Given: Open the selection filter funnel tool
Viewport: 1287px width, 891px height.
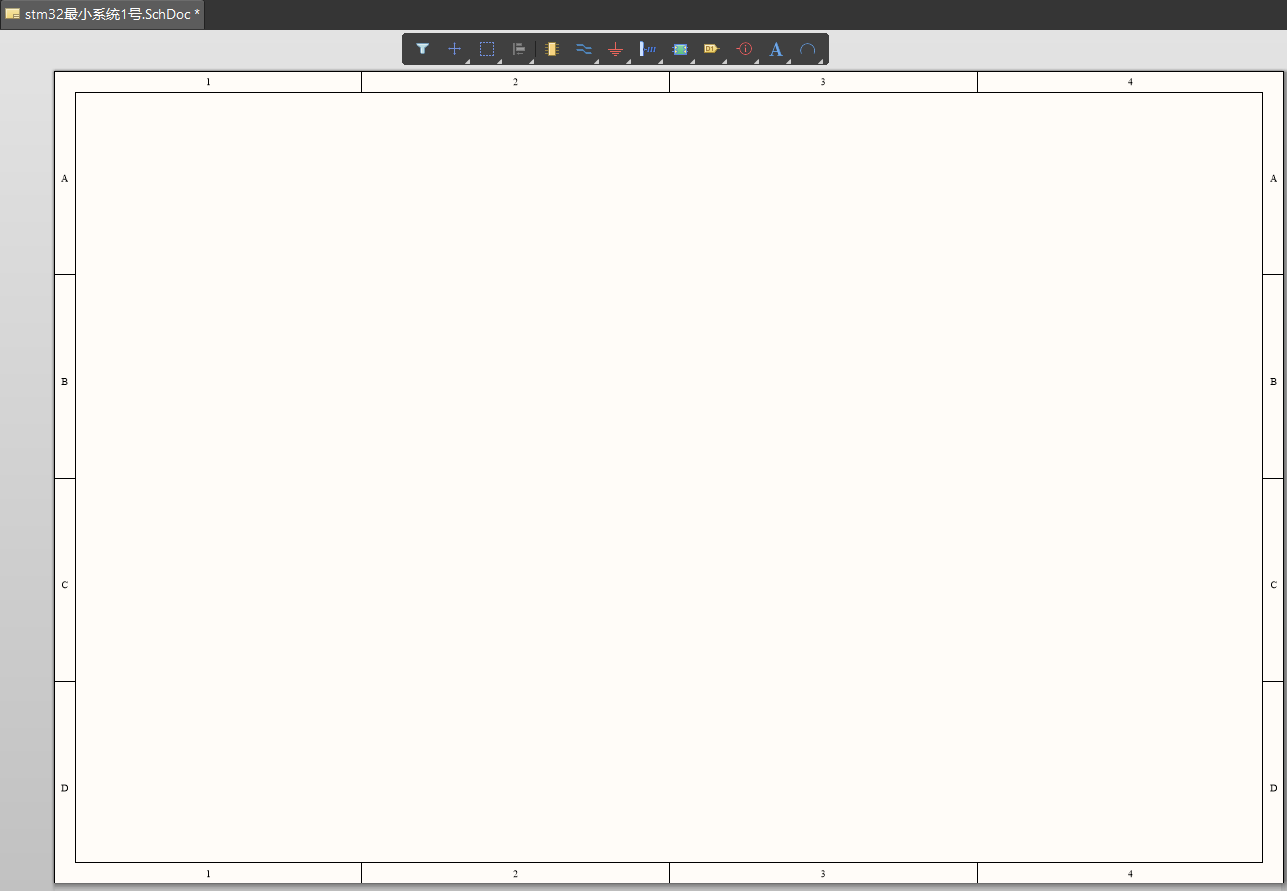Looking at the screenshot, I should click(x=422, y=48).
